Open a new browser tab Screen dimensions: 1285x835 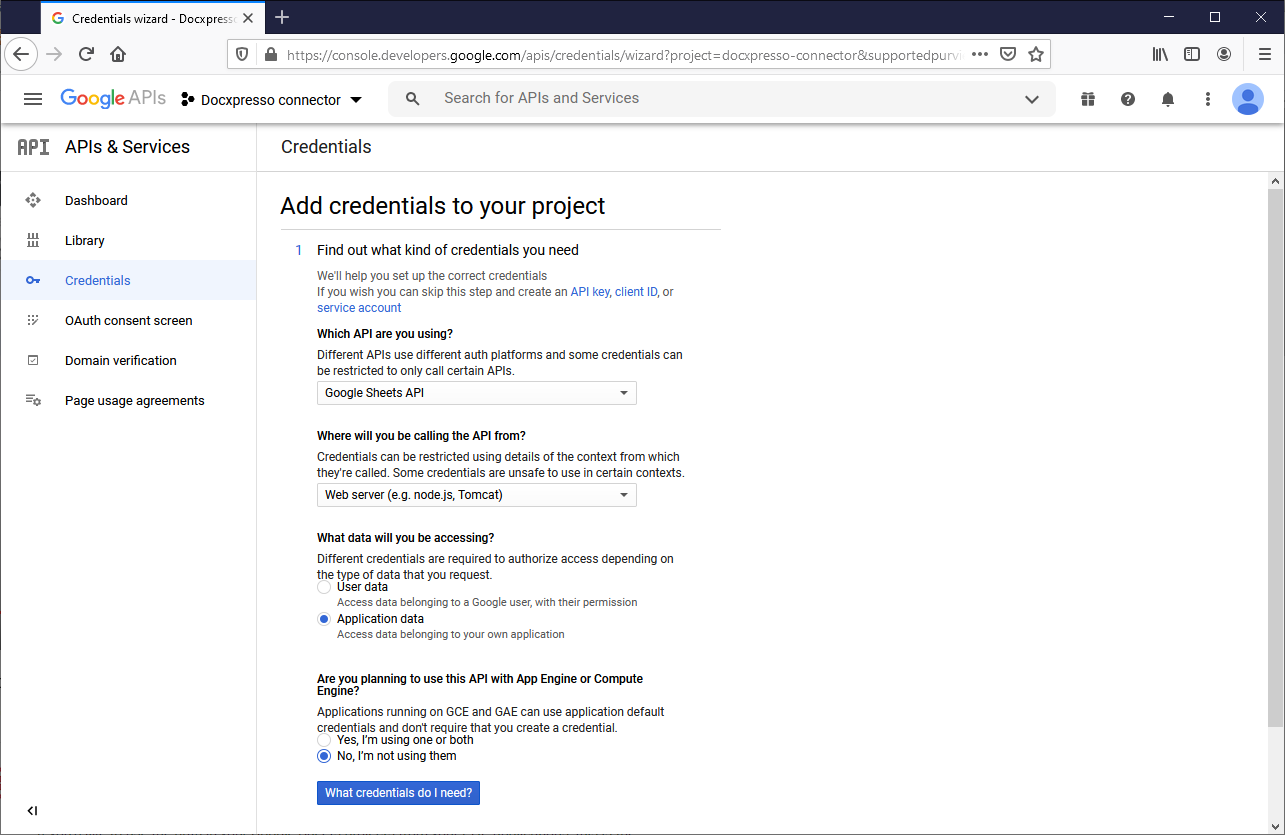point(282,17)
